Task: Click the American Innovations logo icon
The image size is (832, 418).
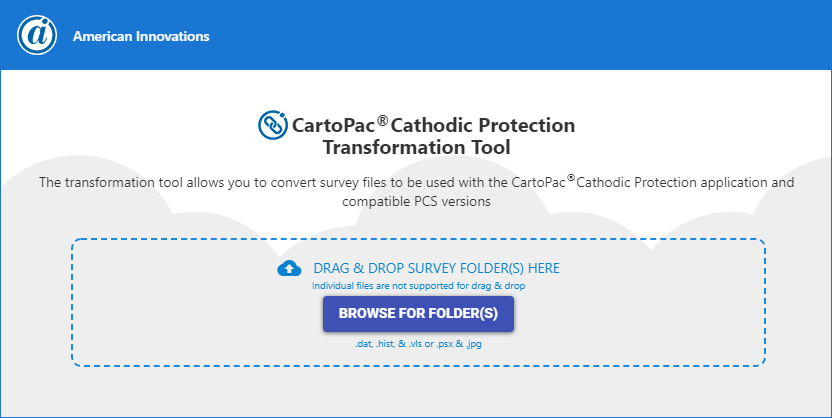Action: point(36,36)
